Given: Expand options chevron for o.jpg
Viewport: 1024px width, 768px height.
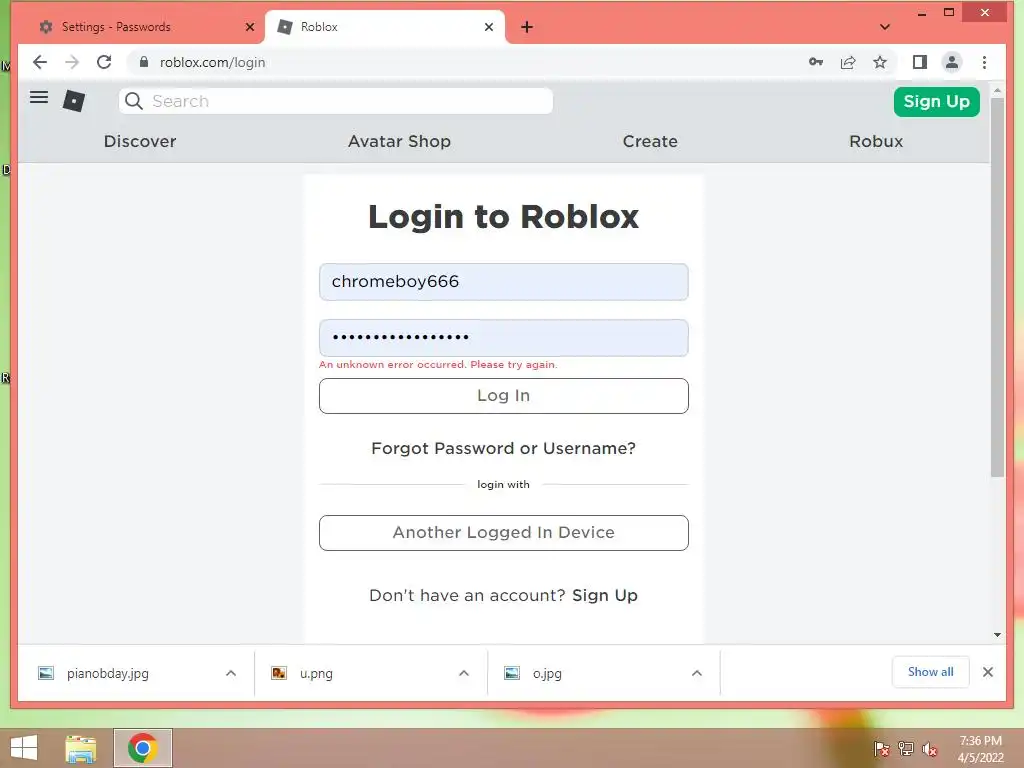Looking at the screenshot, I should [697, 673].
